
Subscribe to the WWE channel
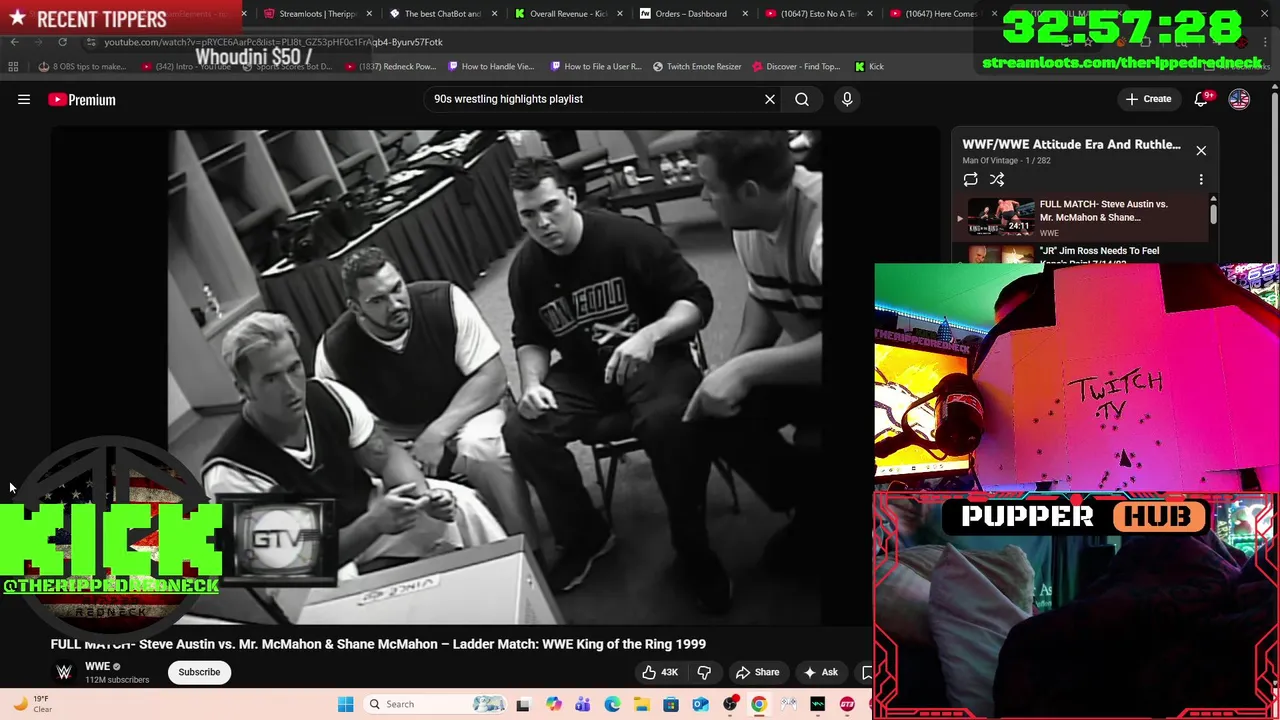click(199, 672)
